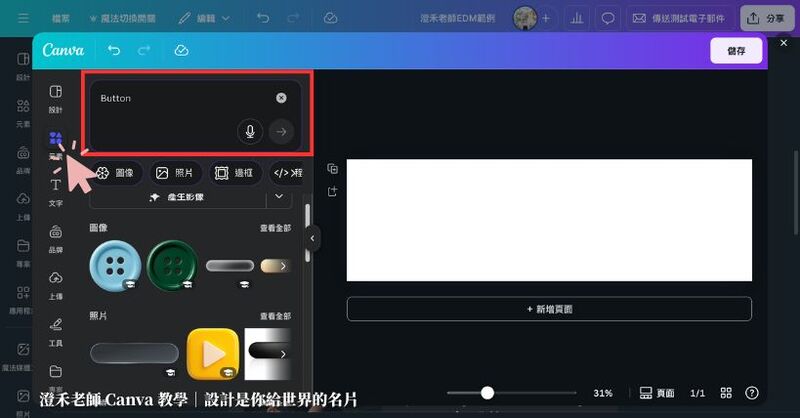This screenshot has width=800, height=418.
Task: Click the elements panel scrollbar
Action: pyautogui.click(x=307, y=232)
